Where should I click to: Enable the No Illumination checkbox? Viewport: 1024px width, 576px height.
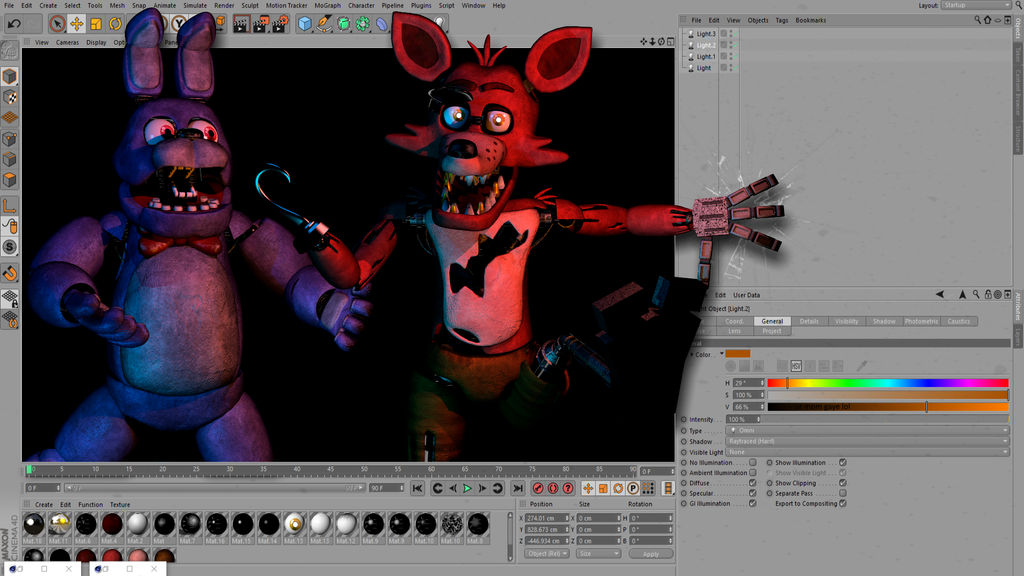(x=753, y=462)
